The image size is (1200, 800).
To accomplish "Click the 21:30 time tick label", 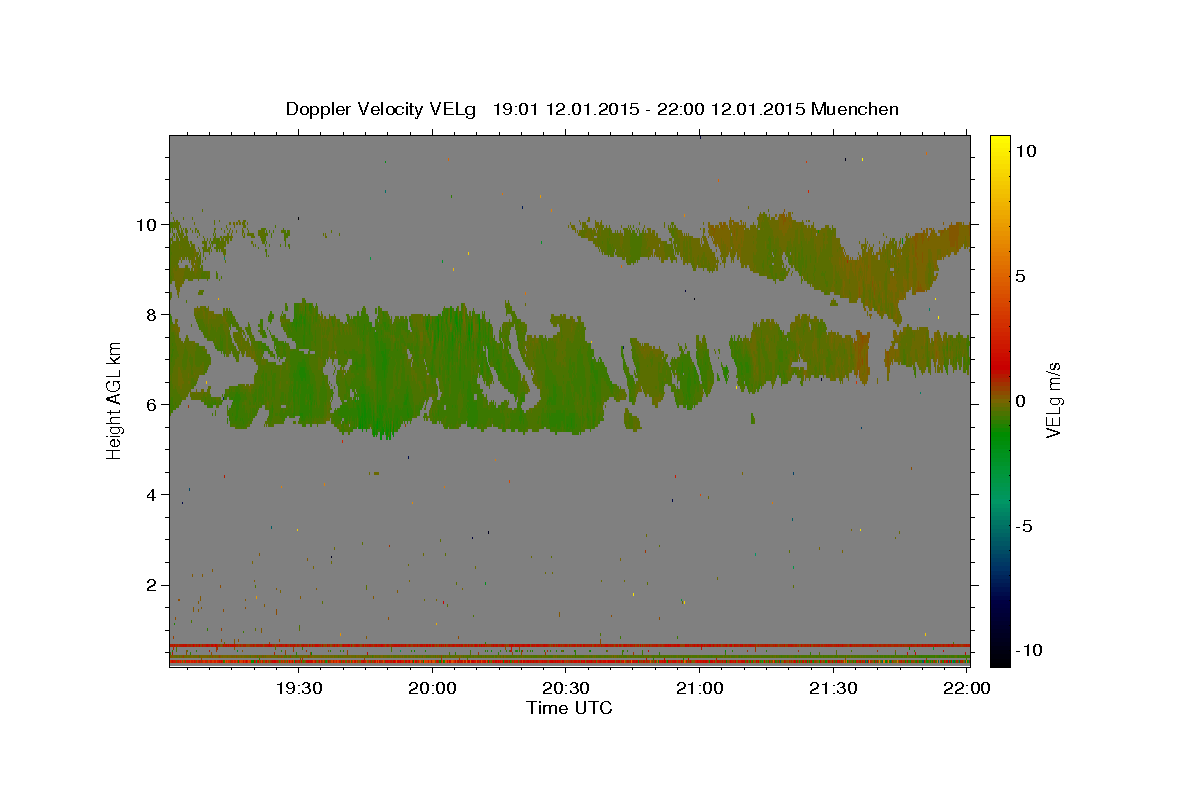I will (833, 688).
